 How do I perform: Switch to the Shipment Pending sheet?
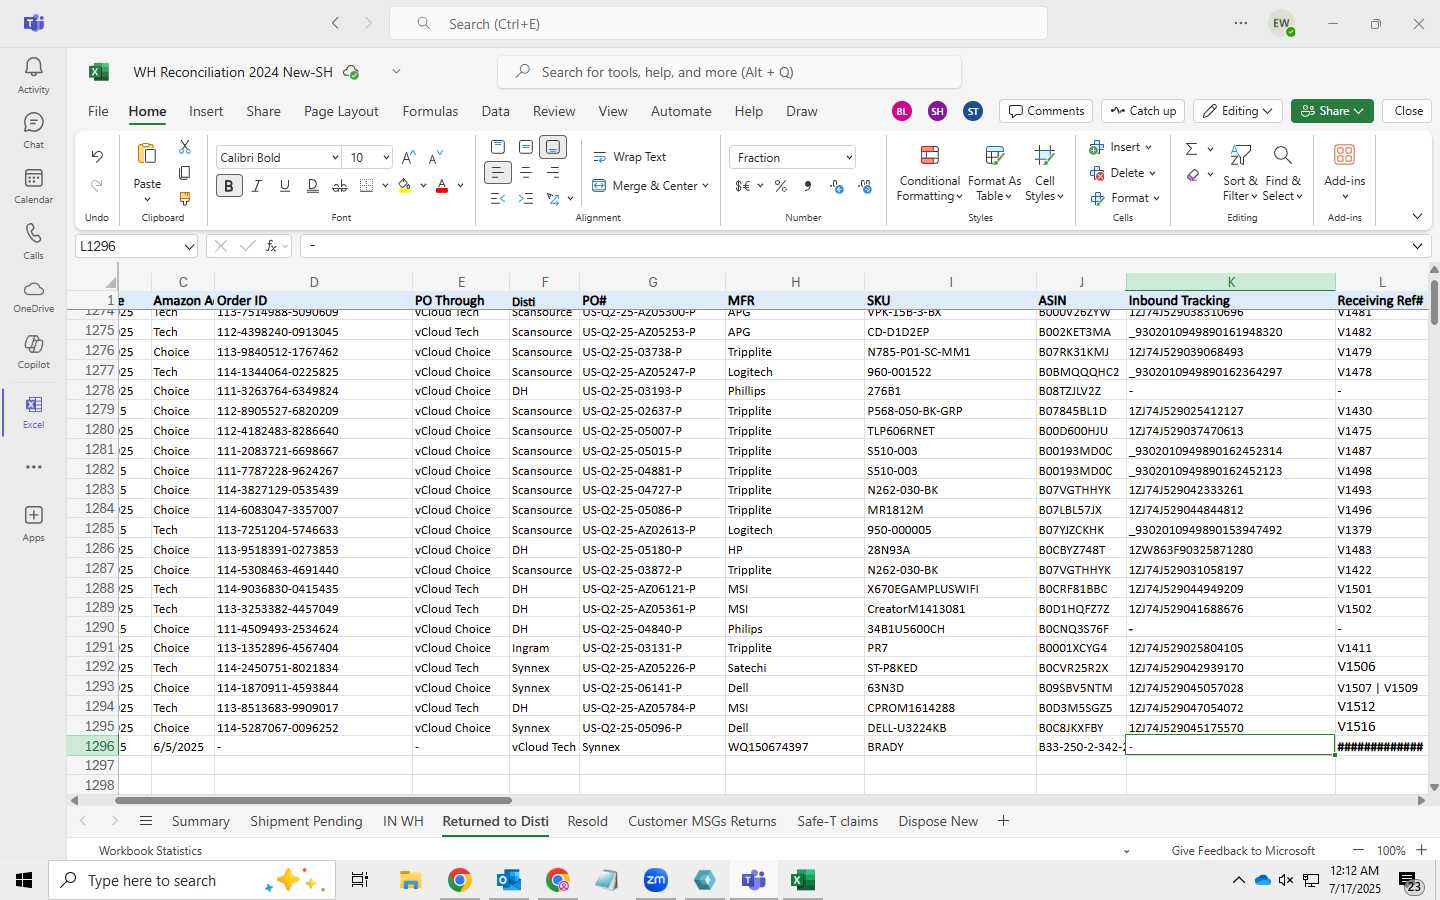(306, 821)
